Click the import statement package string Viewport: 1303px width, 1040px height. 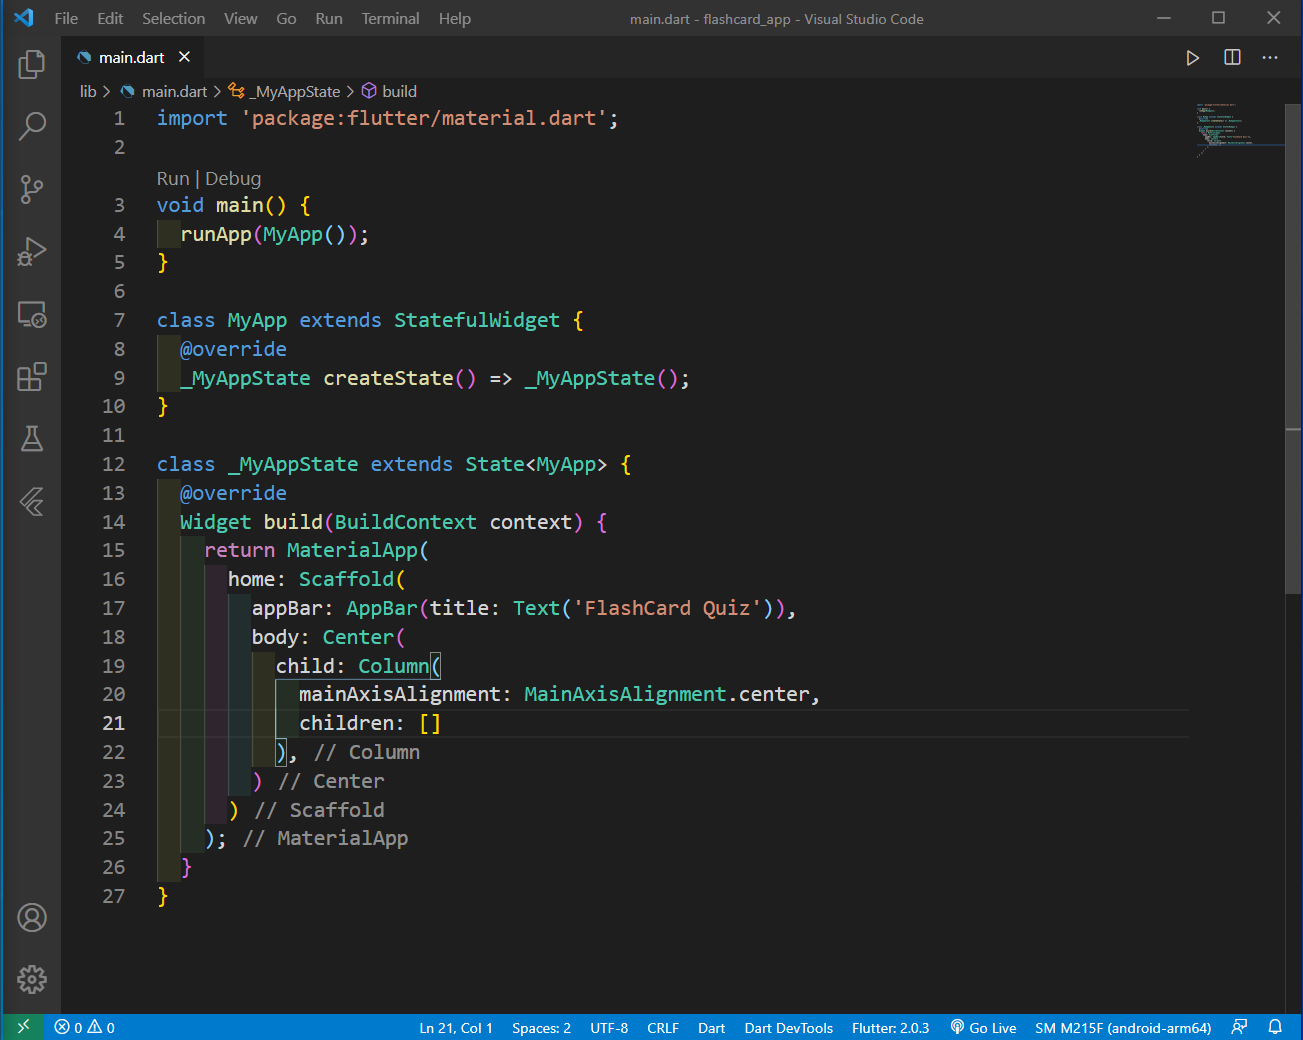tap(424, 118)
